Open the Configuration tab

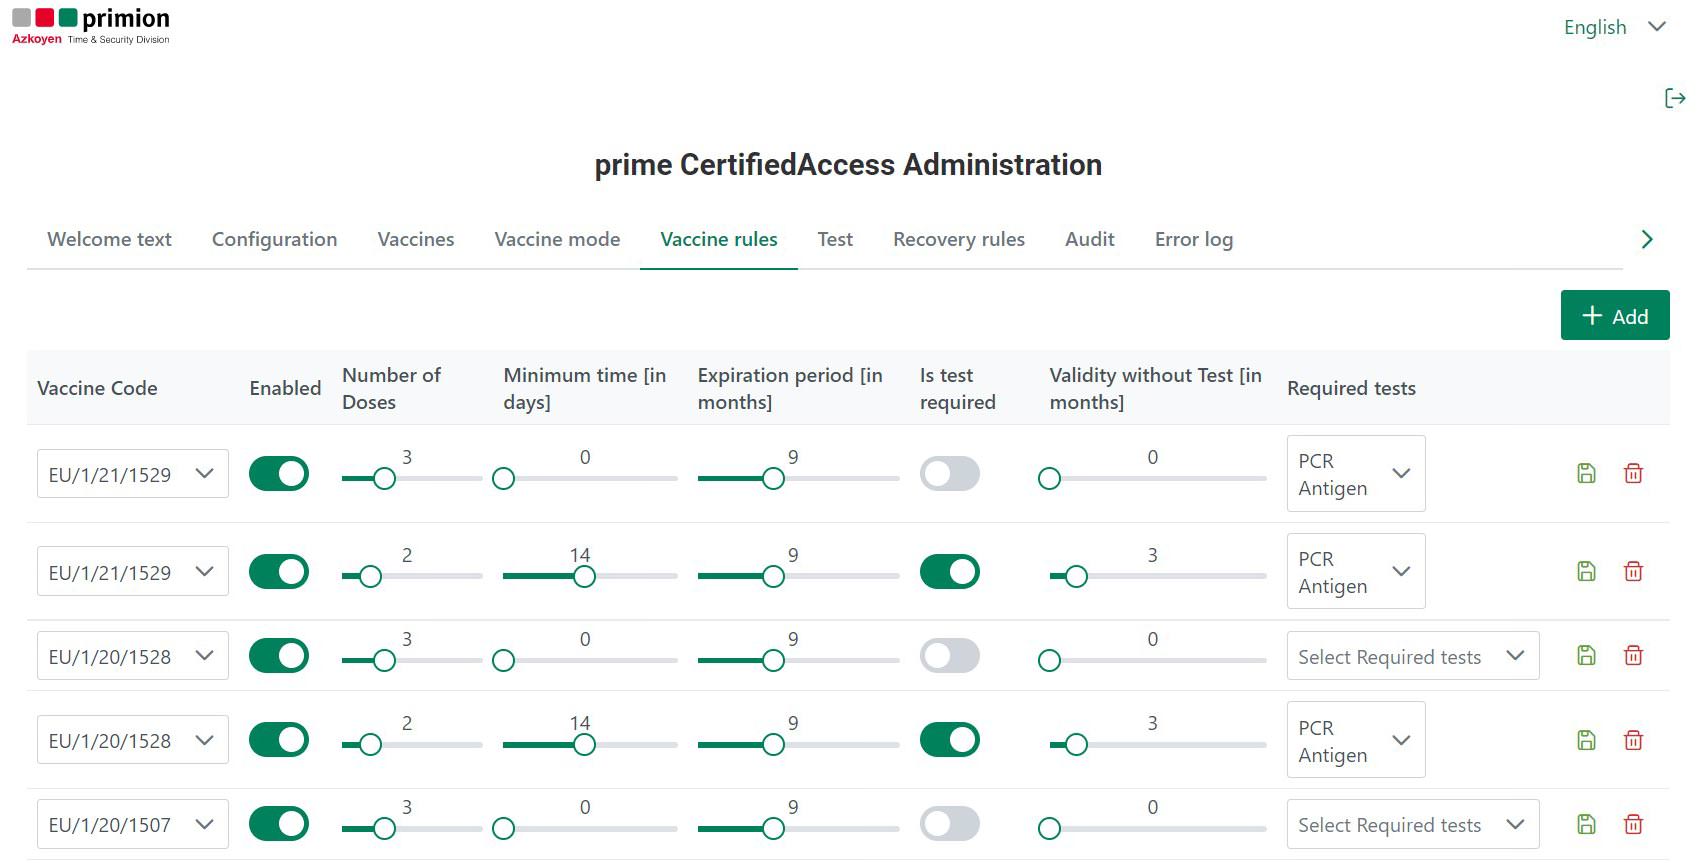click(x=274, y=239)
